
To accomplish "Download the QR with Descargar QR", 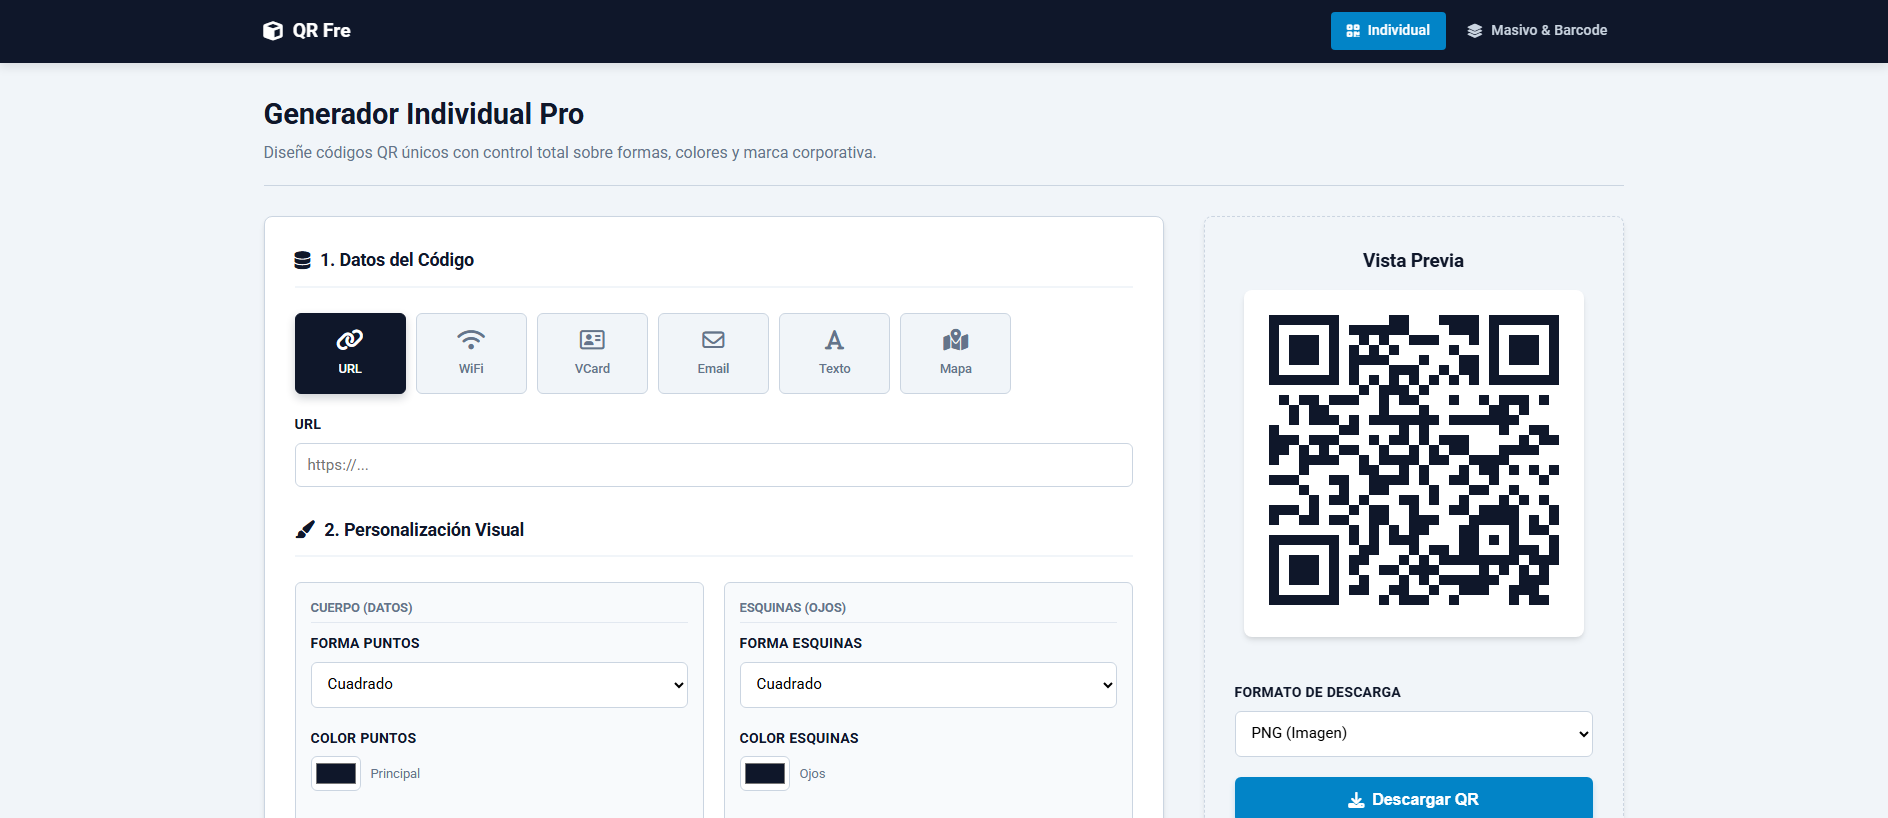I will point(1413,798).
